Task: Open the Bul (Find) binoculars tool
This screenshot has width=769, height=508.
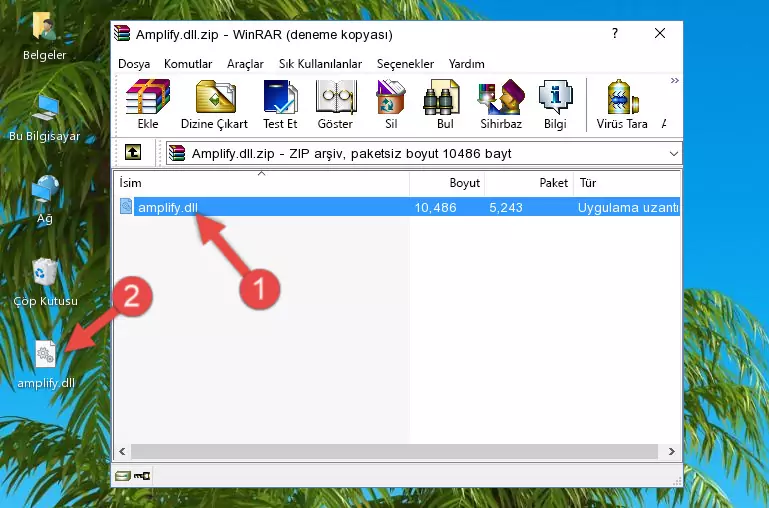Action: coord(444,104)
